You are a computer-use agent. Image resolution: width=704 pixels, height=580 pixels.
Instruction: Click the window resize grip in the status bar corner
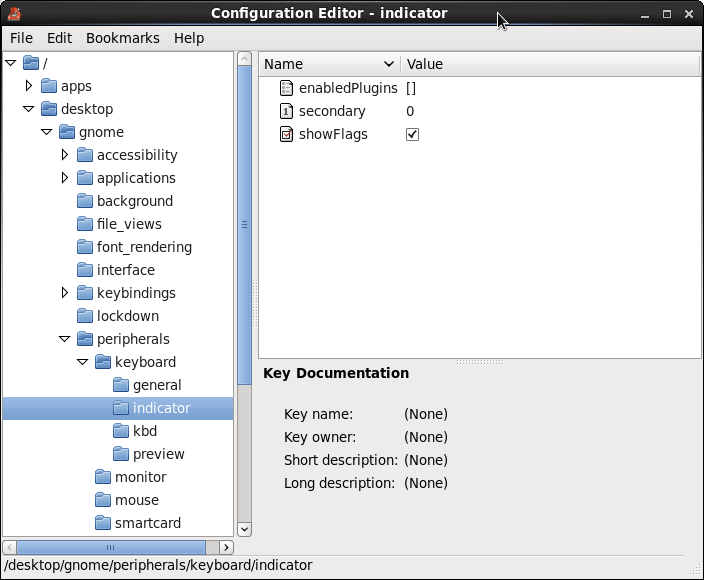pyautogui.click(x=695, y=570)
